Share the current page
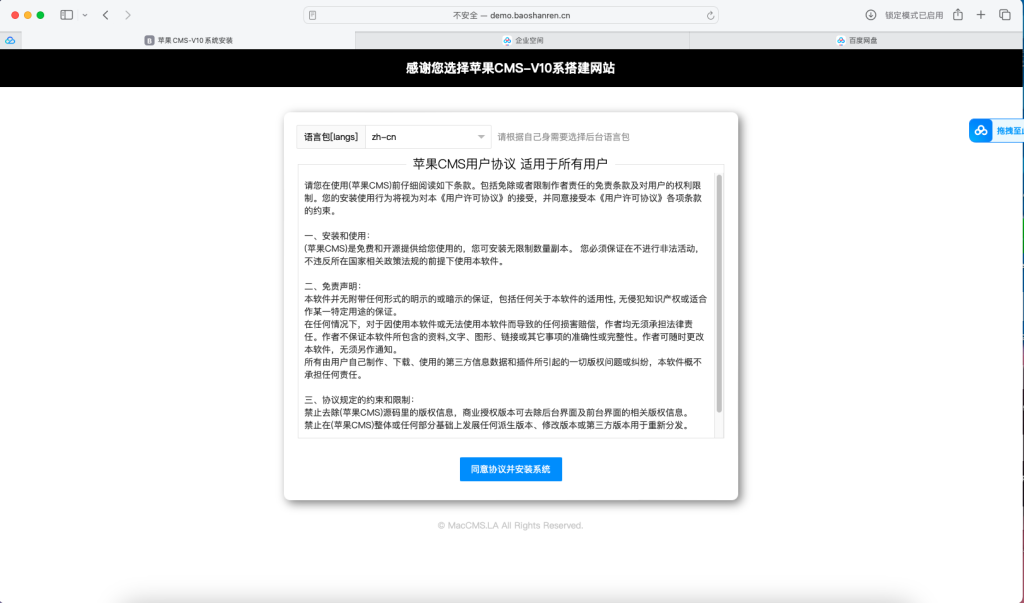Image resolution: width=1024 pixels, height=603 pixels. 958,14
